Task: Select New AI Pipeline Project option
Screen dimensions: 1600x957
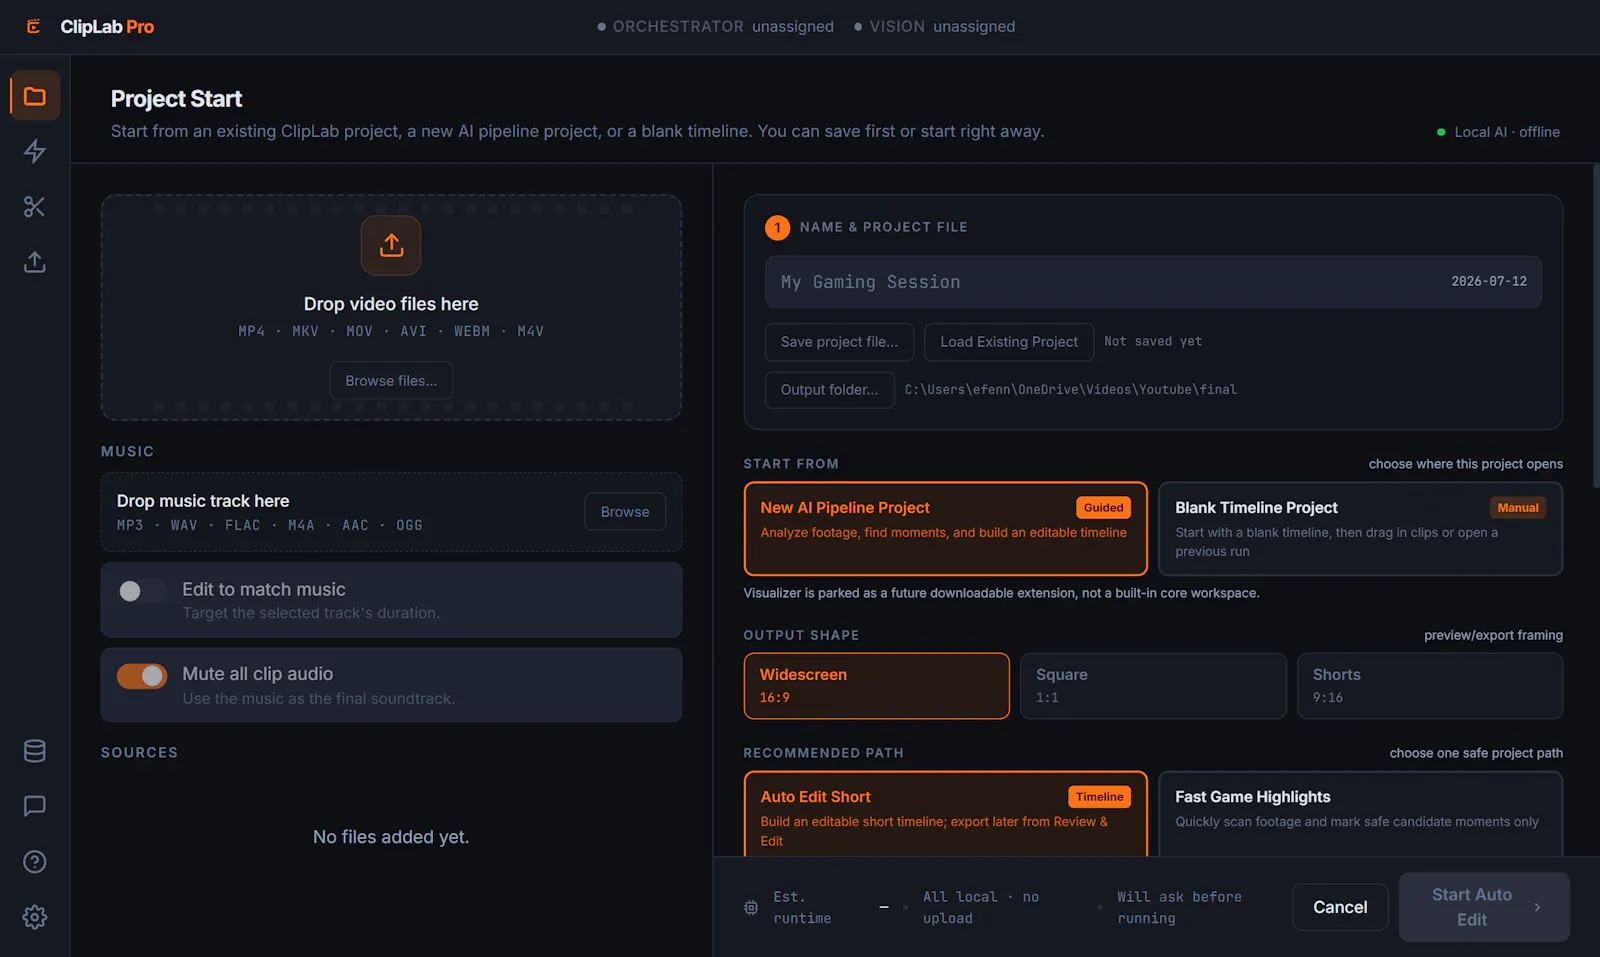Action: [945, 529]
